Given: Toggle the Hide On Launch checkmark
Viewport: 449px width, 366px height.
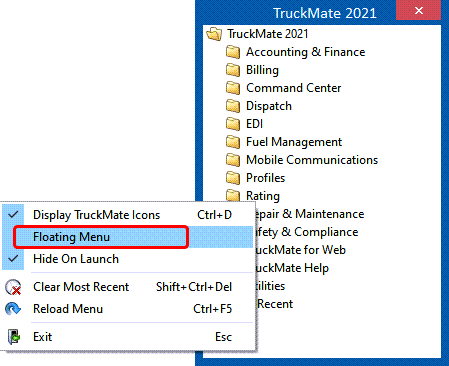Looking at the screenshot, I should (13, 258).
